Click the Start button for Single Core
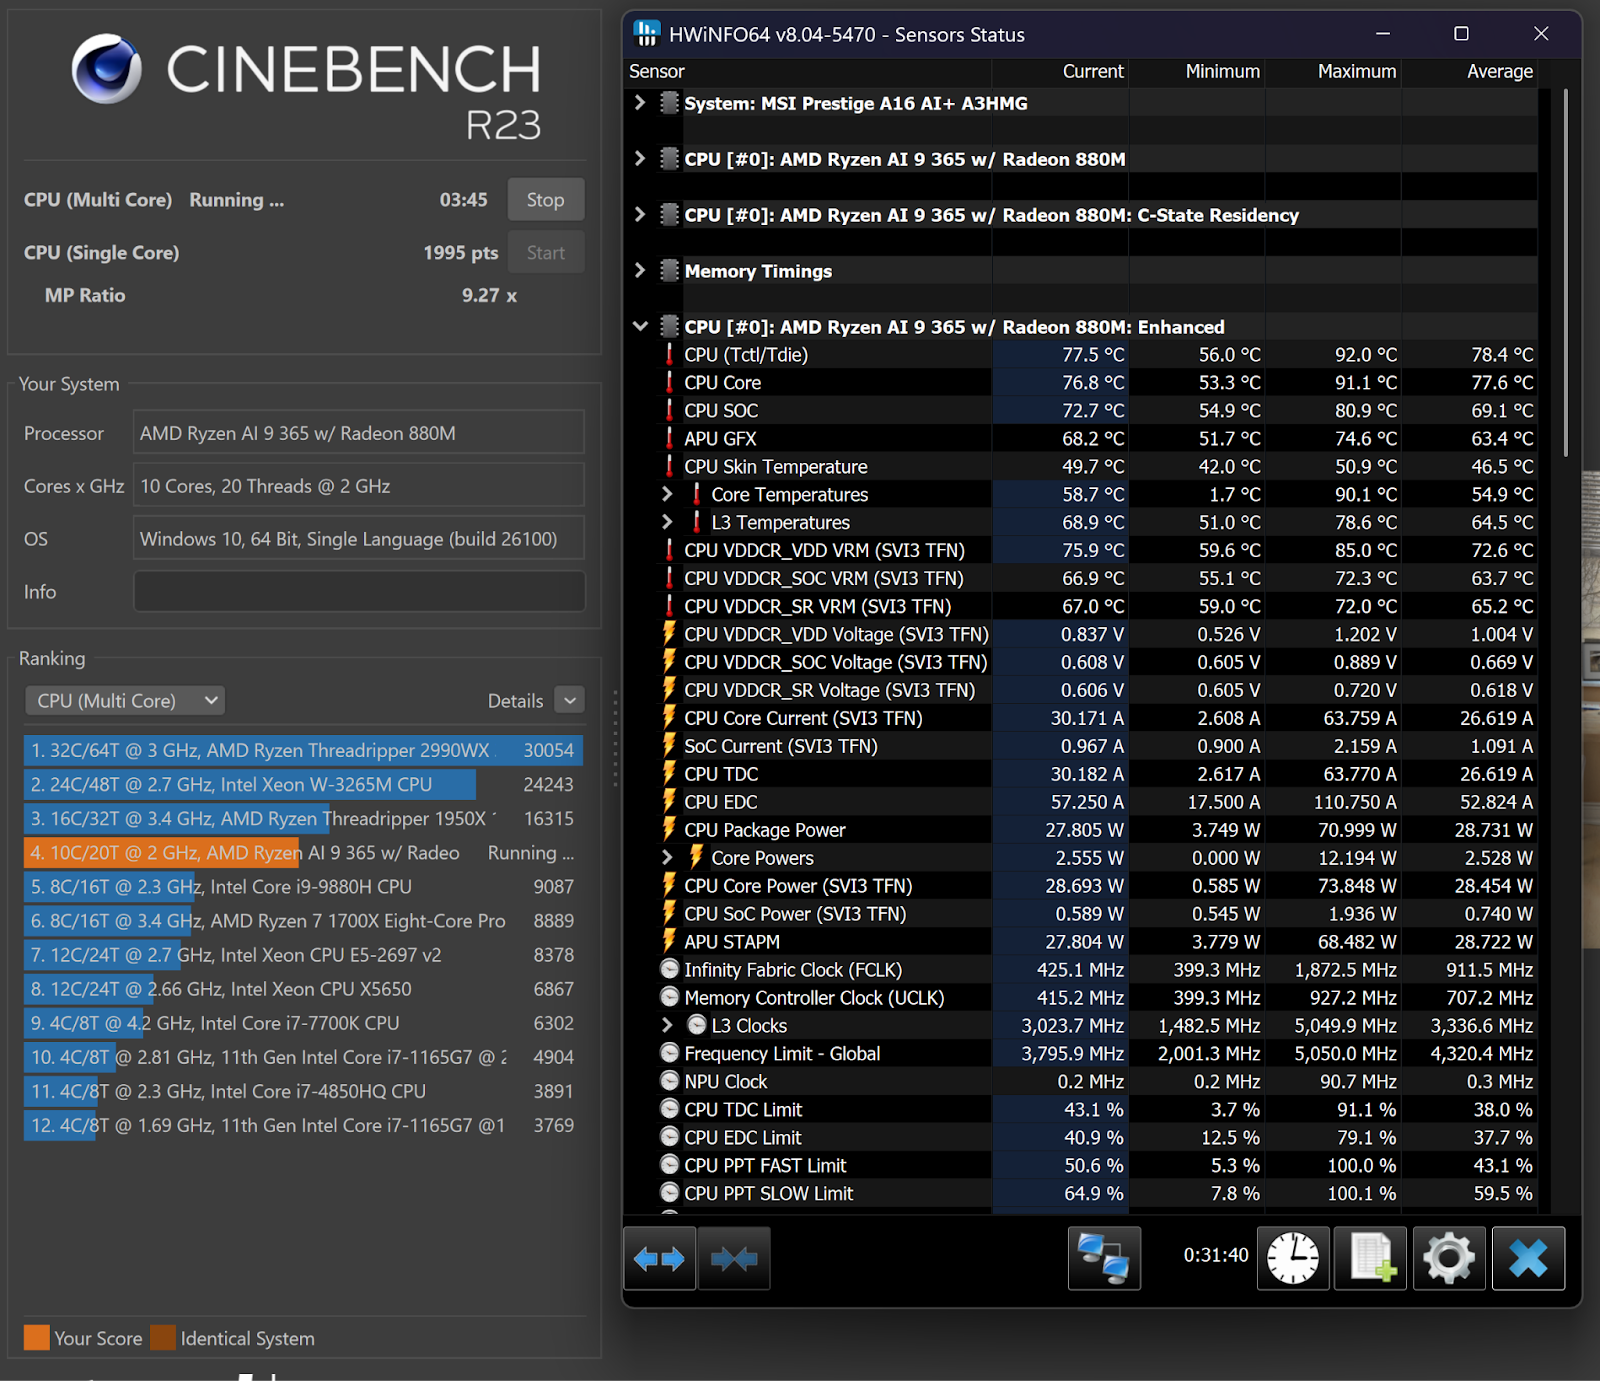1600x1381 pixels. click(546, 253)
